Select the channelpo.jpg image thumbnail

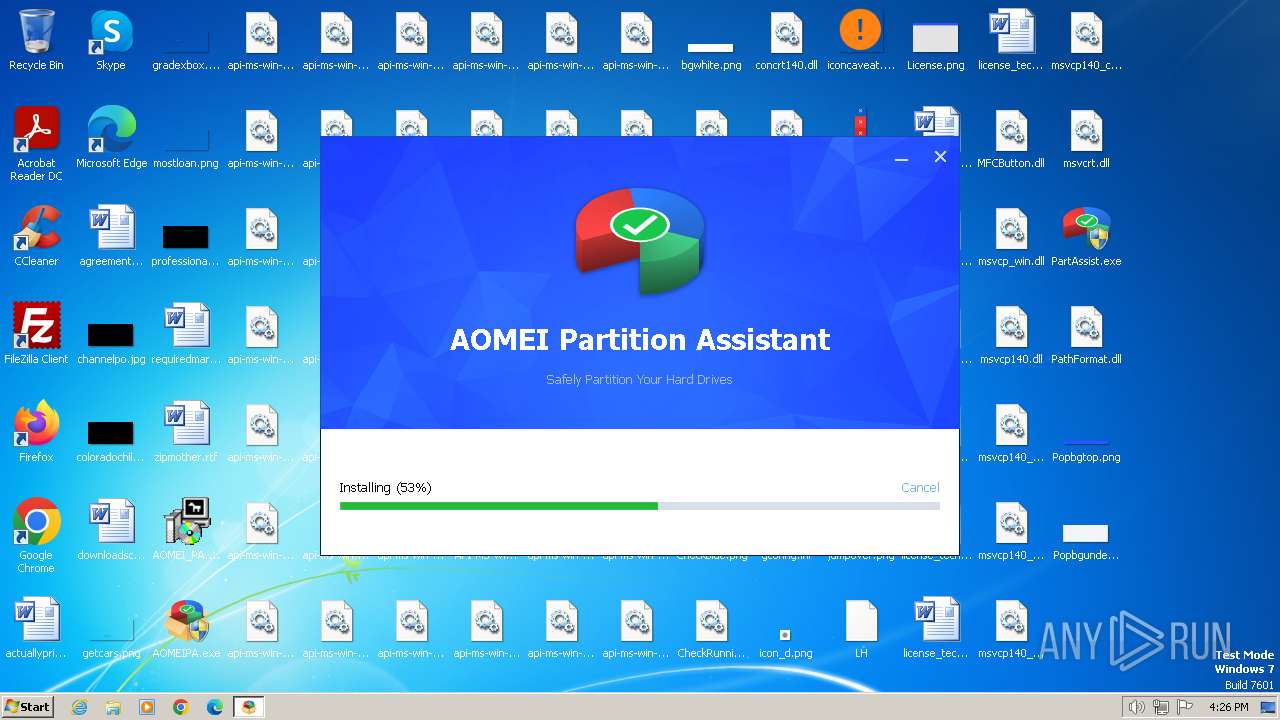111,341
